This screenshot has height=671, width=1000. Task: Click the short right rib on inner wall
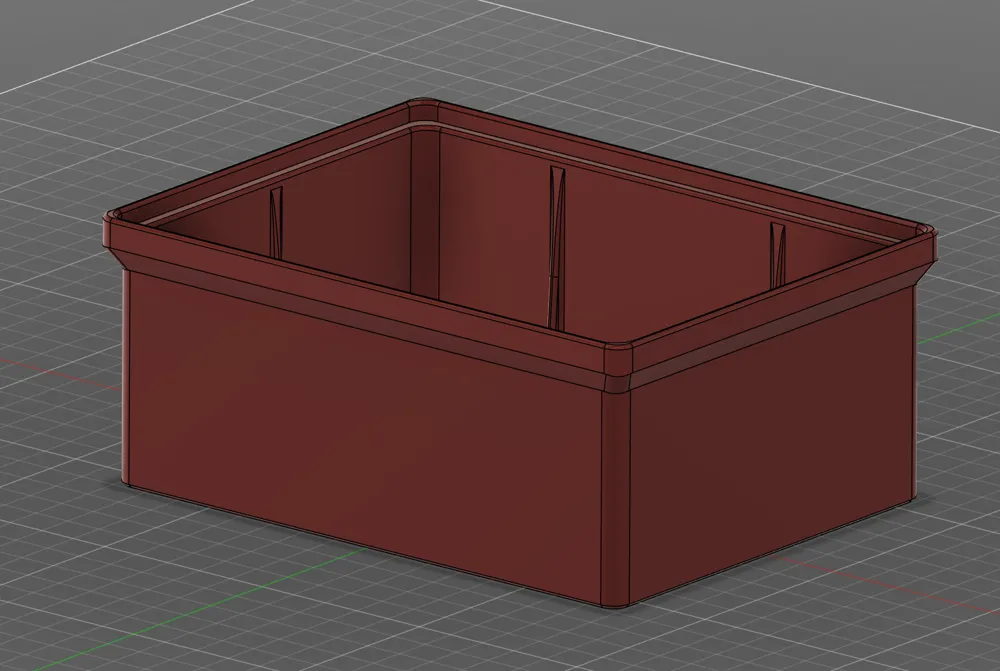777,254
